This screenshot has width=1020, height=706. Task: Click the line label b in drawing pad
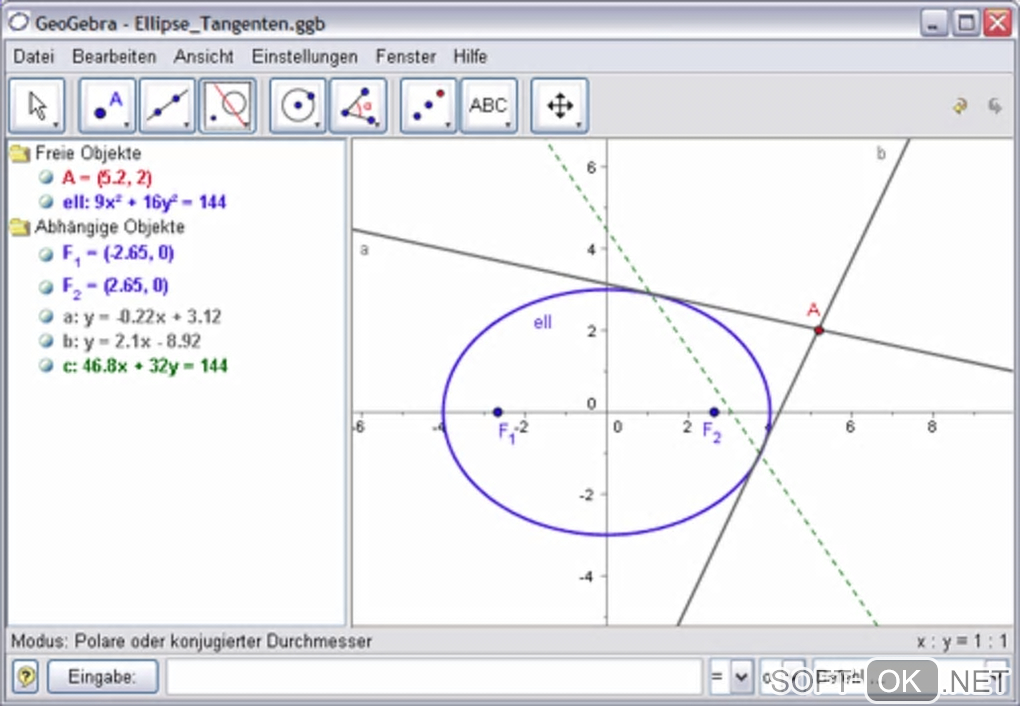[x=881, y=154]
